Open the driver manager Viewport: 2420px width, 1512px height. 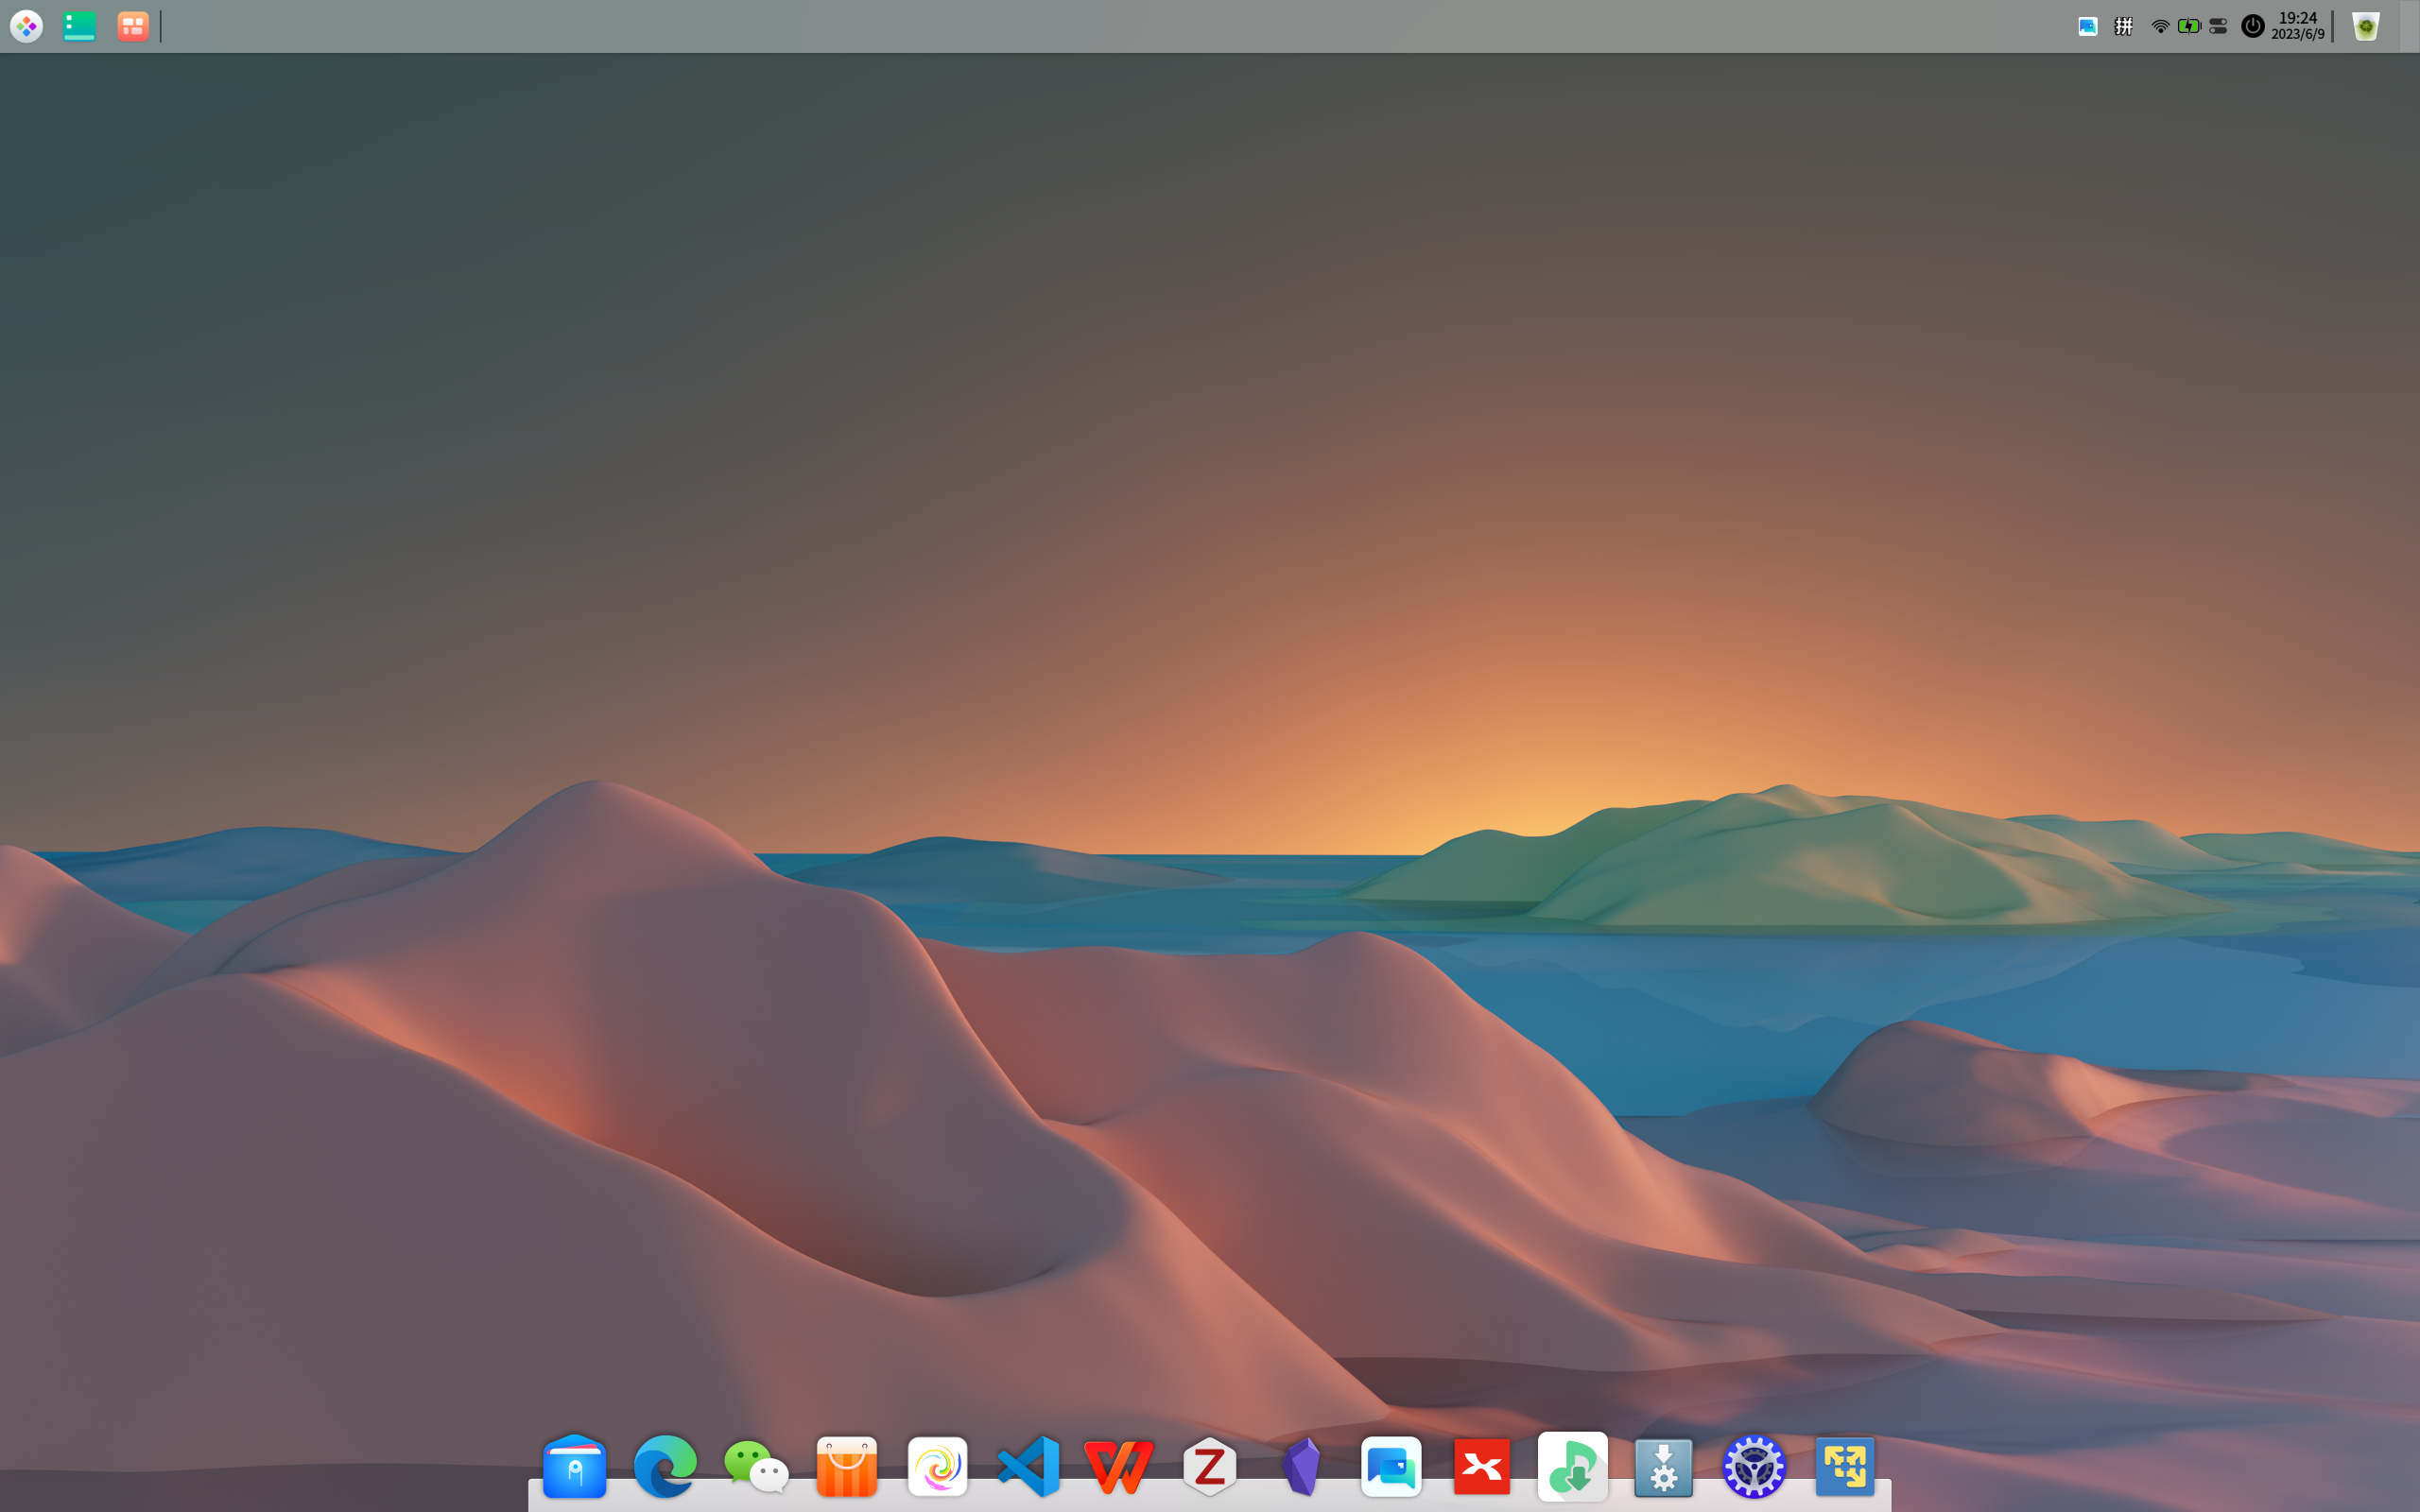tap(1755, 1466)
